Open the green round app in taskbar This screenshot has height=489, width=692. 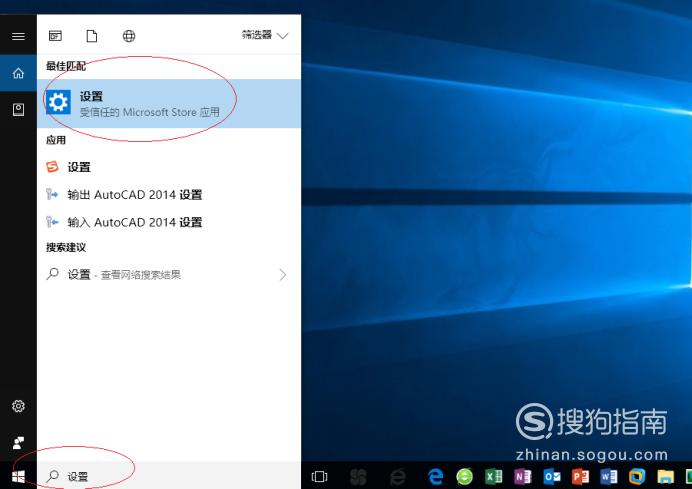(464, 477)
